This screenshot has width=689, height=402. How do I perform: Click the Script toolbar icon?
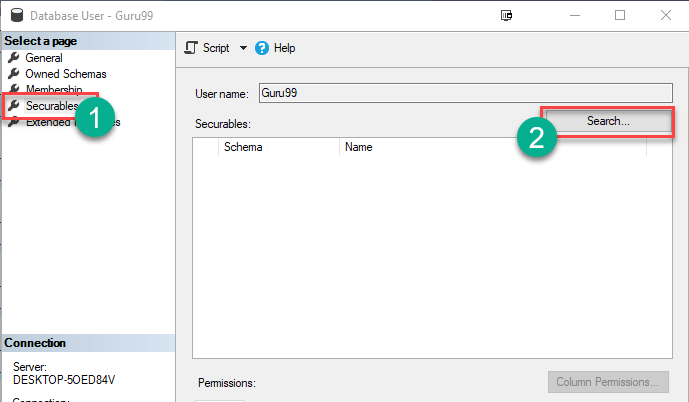click(192, 48)
